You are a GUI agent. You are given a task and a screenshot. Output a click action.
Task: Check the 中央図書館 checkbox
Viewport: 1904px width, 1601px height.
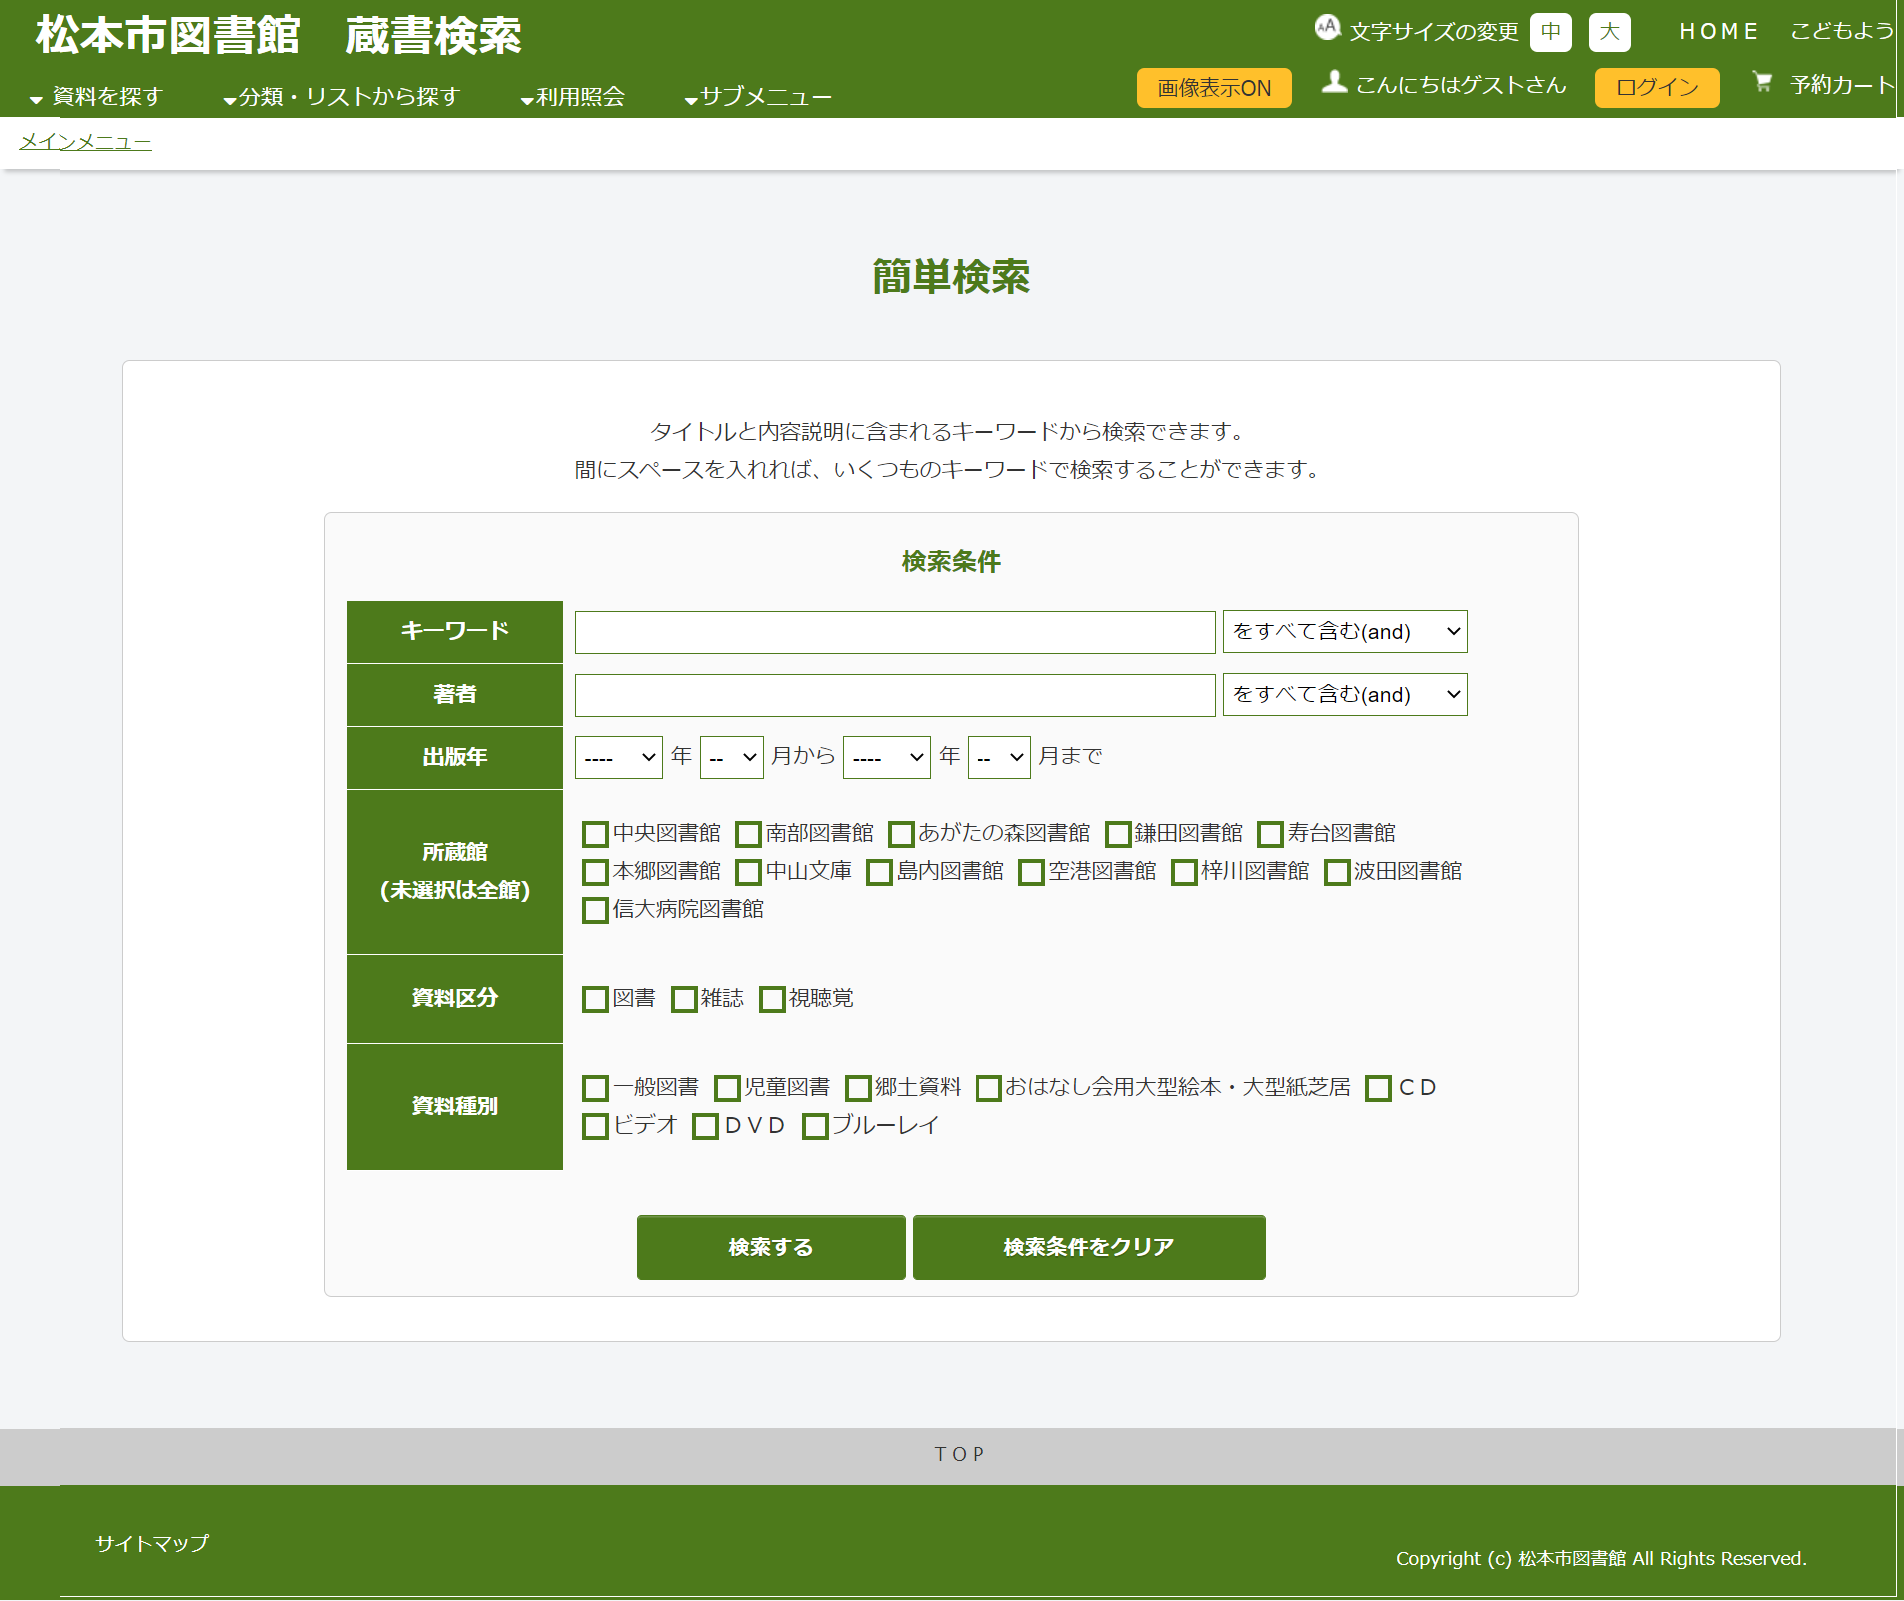pyautogui.click(x=595, y=834)
